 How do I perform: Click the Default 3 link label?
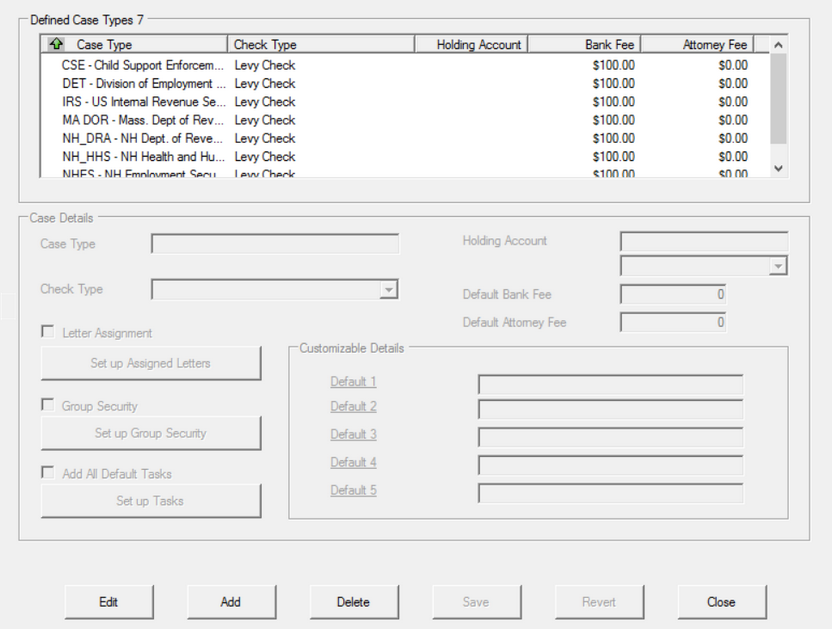click(353, 434)
